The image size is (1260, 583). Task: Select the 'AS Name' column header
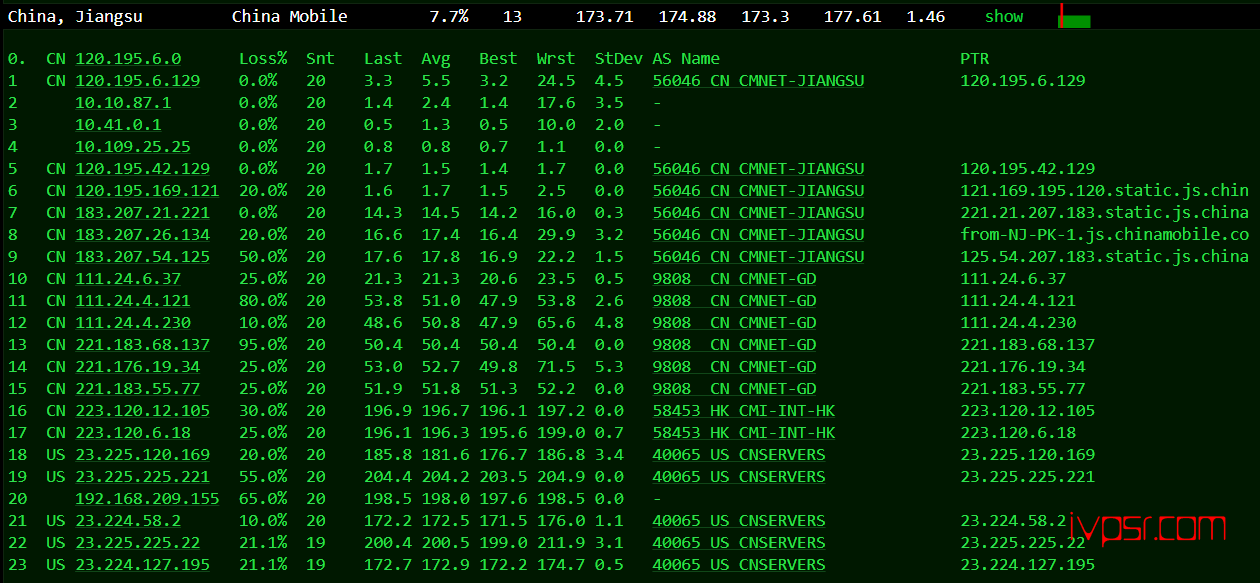coord(686,59)
